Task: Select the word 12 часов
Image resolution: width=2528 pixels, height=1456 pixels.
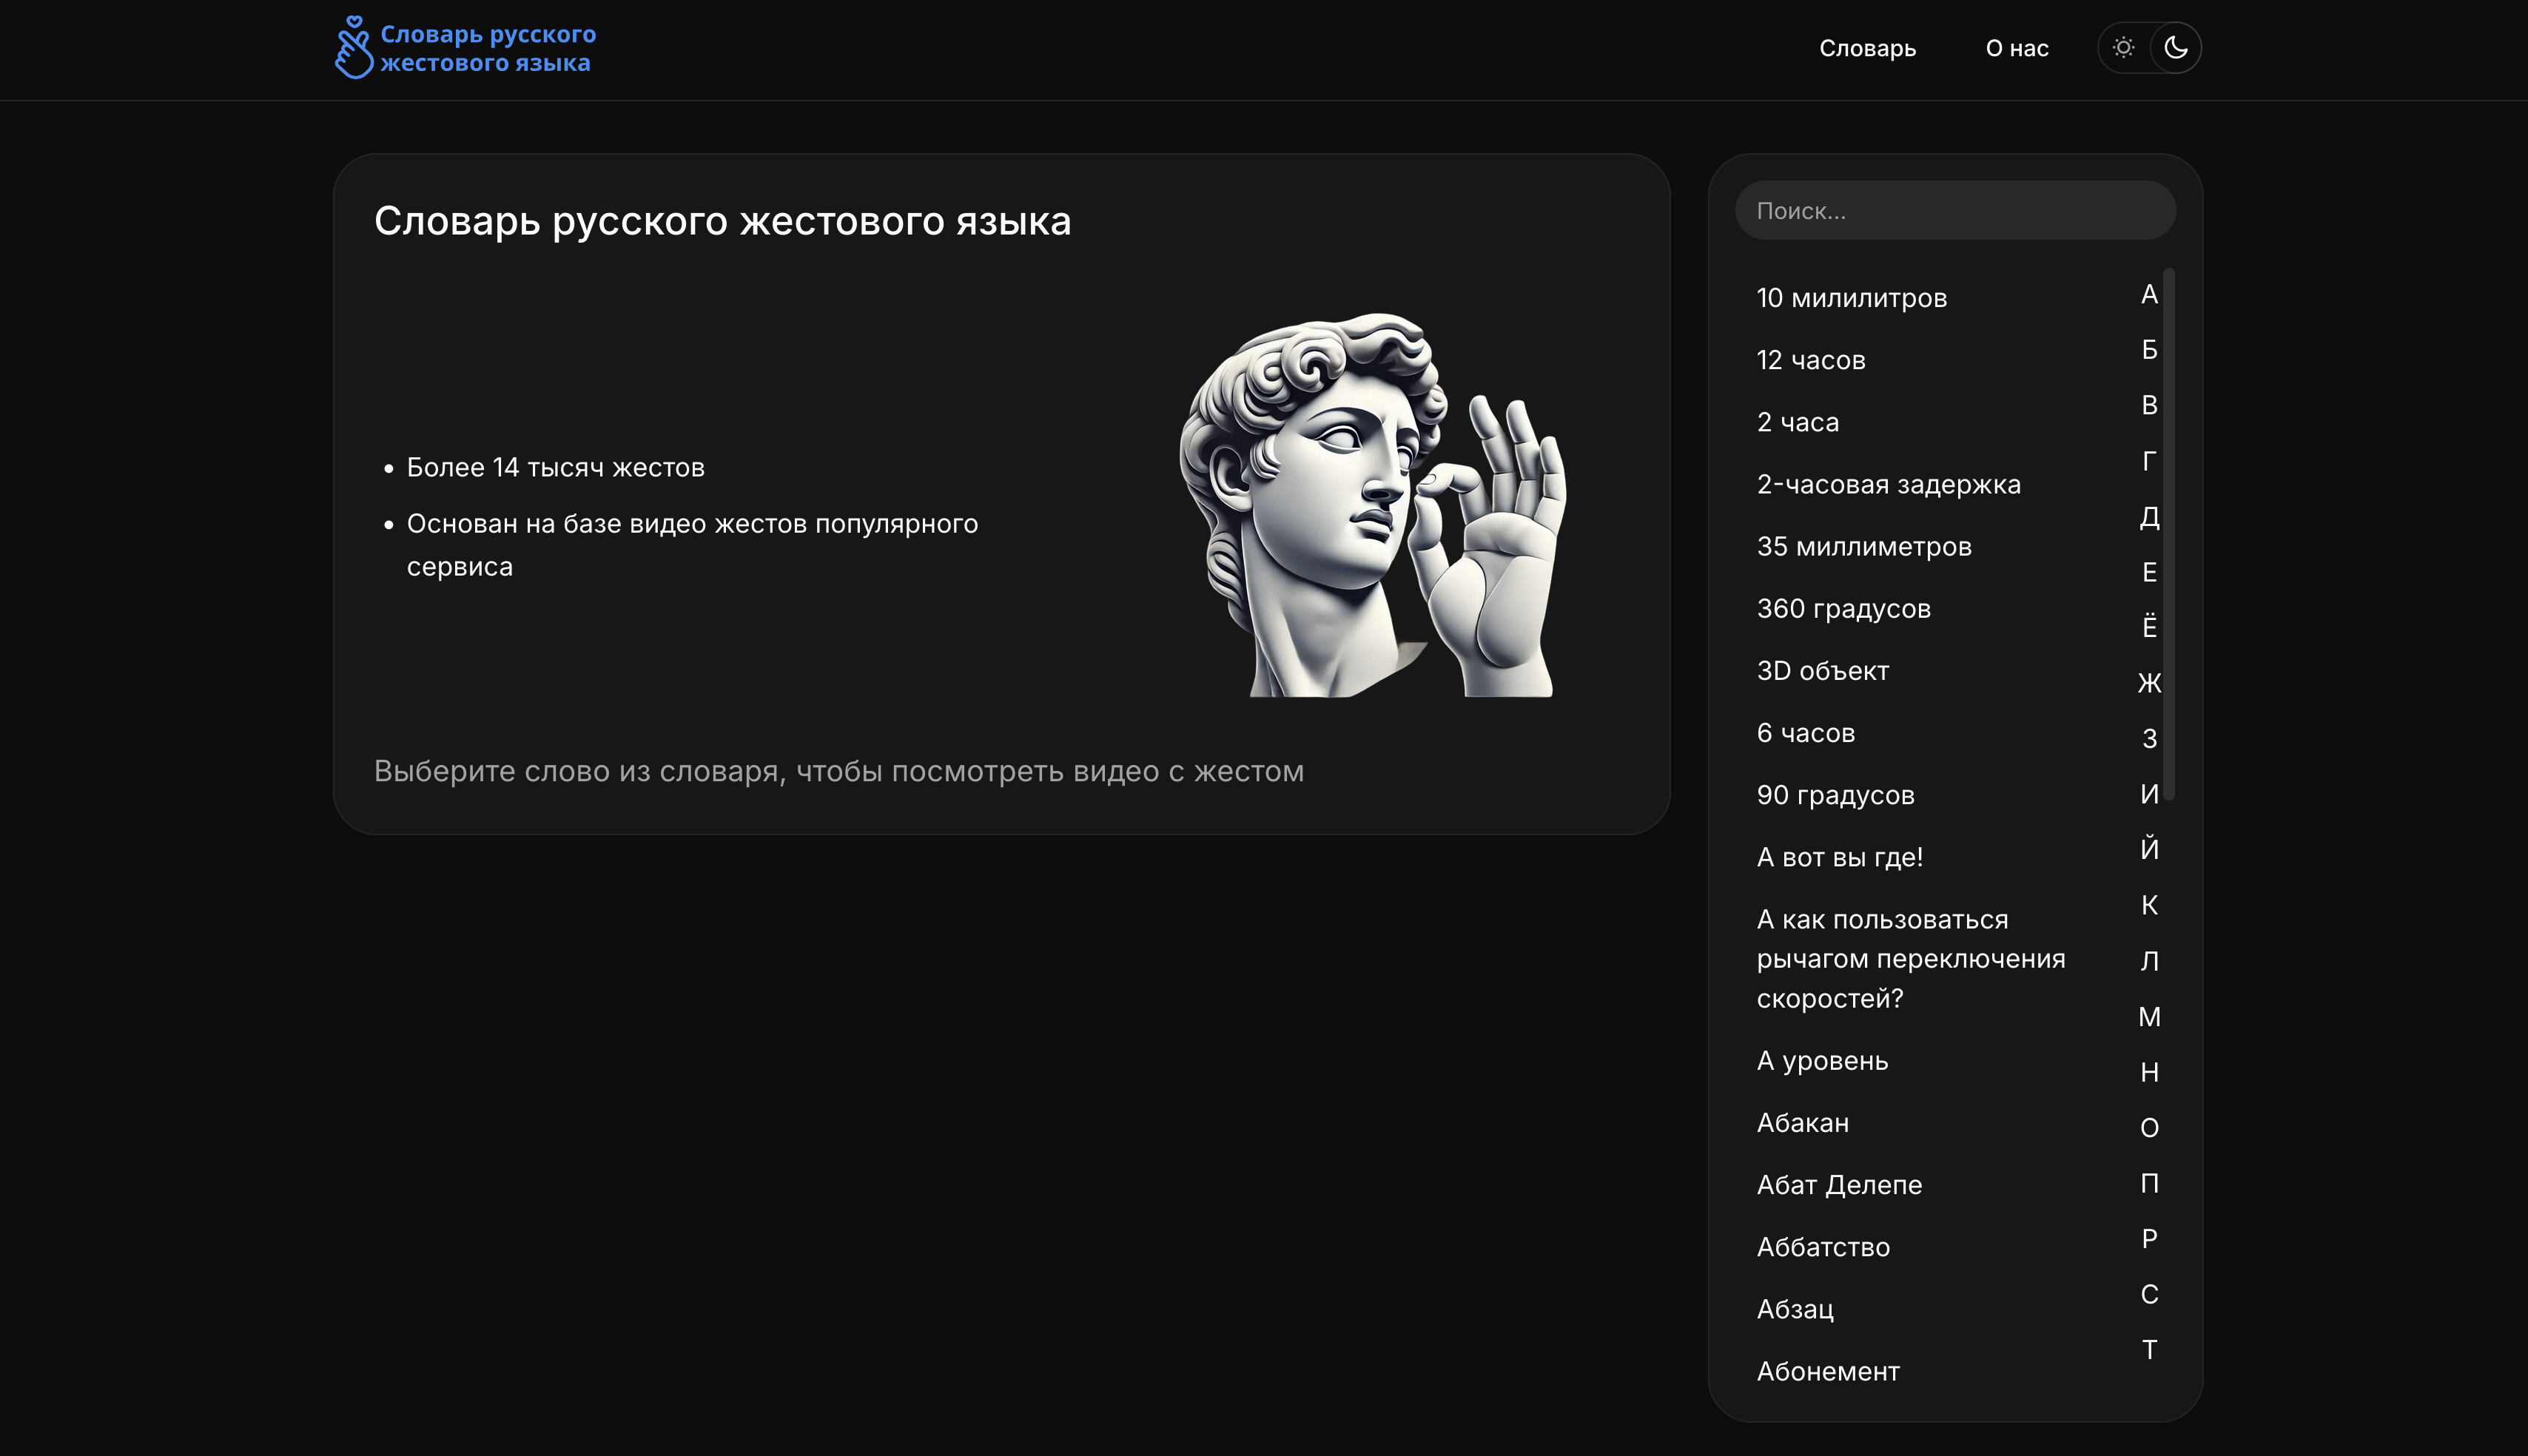Action: tap(1811, 360)
